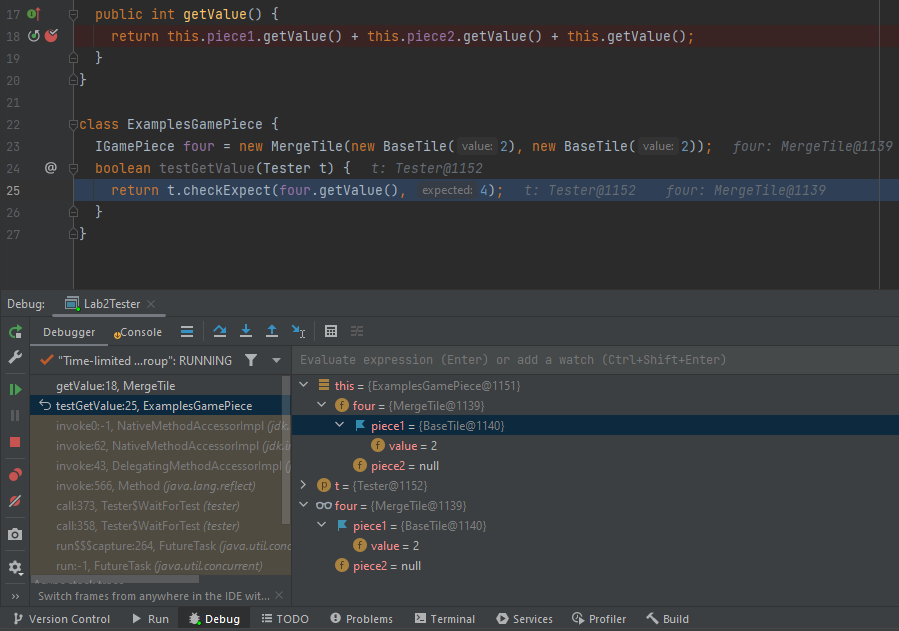The height and width of the screenshot is (631, 899).
Task: Switch to the Console tab
Action: [x=138, y=332]
